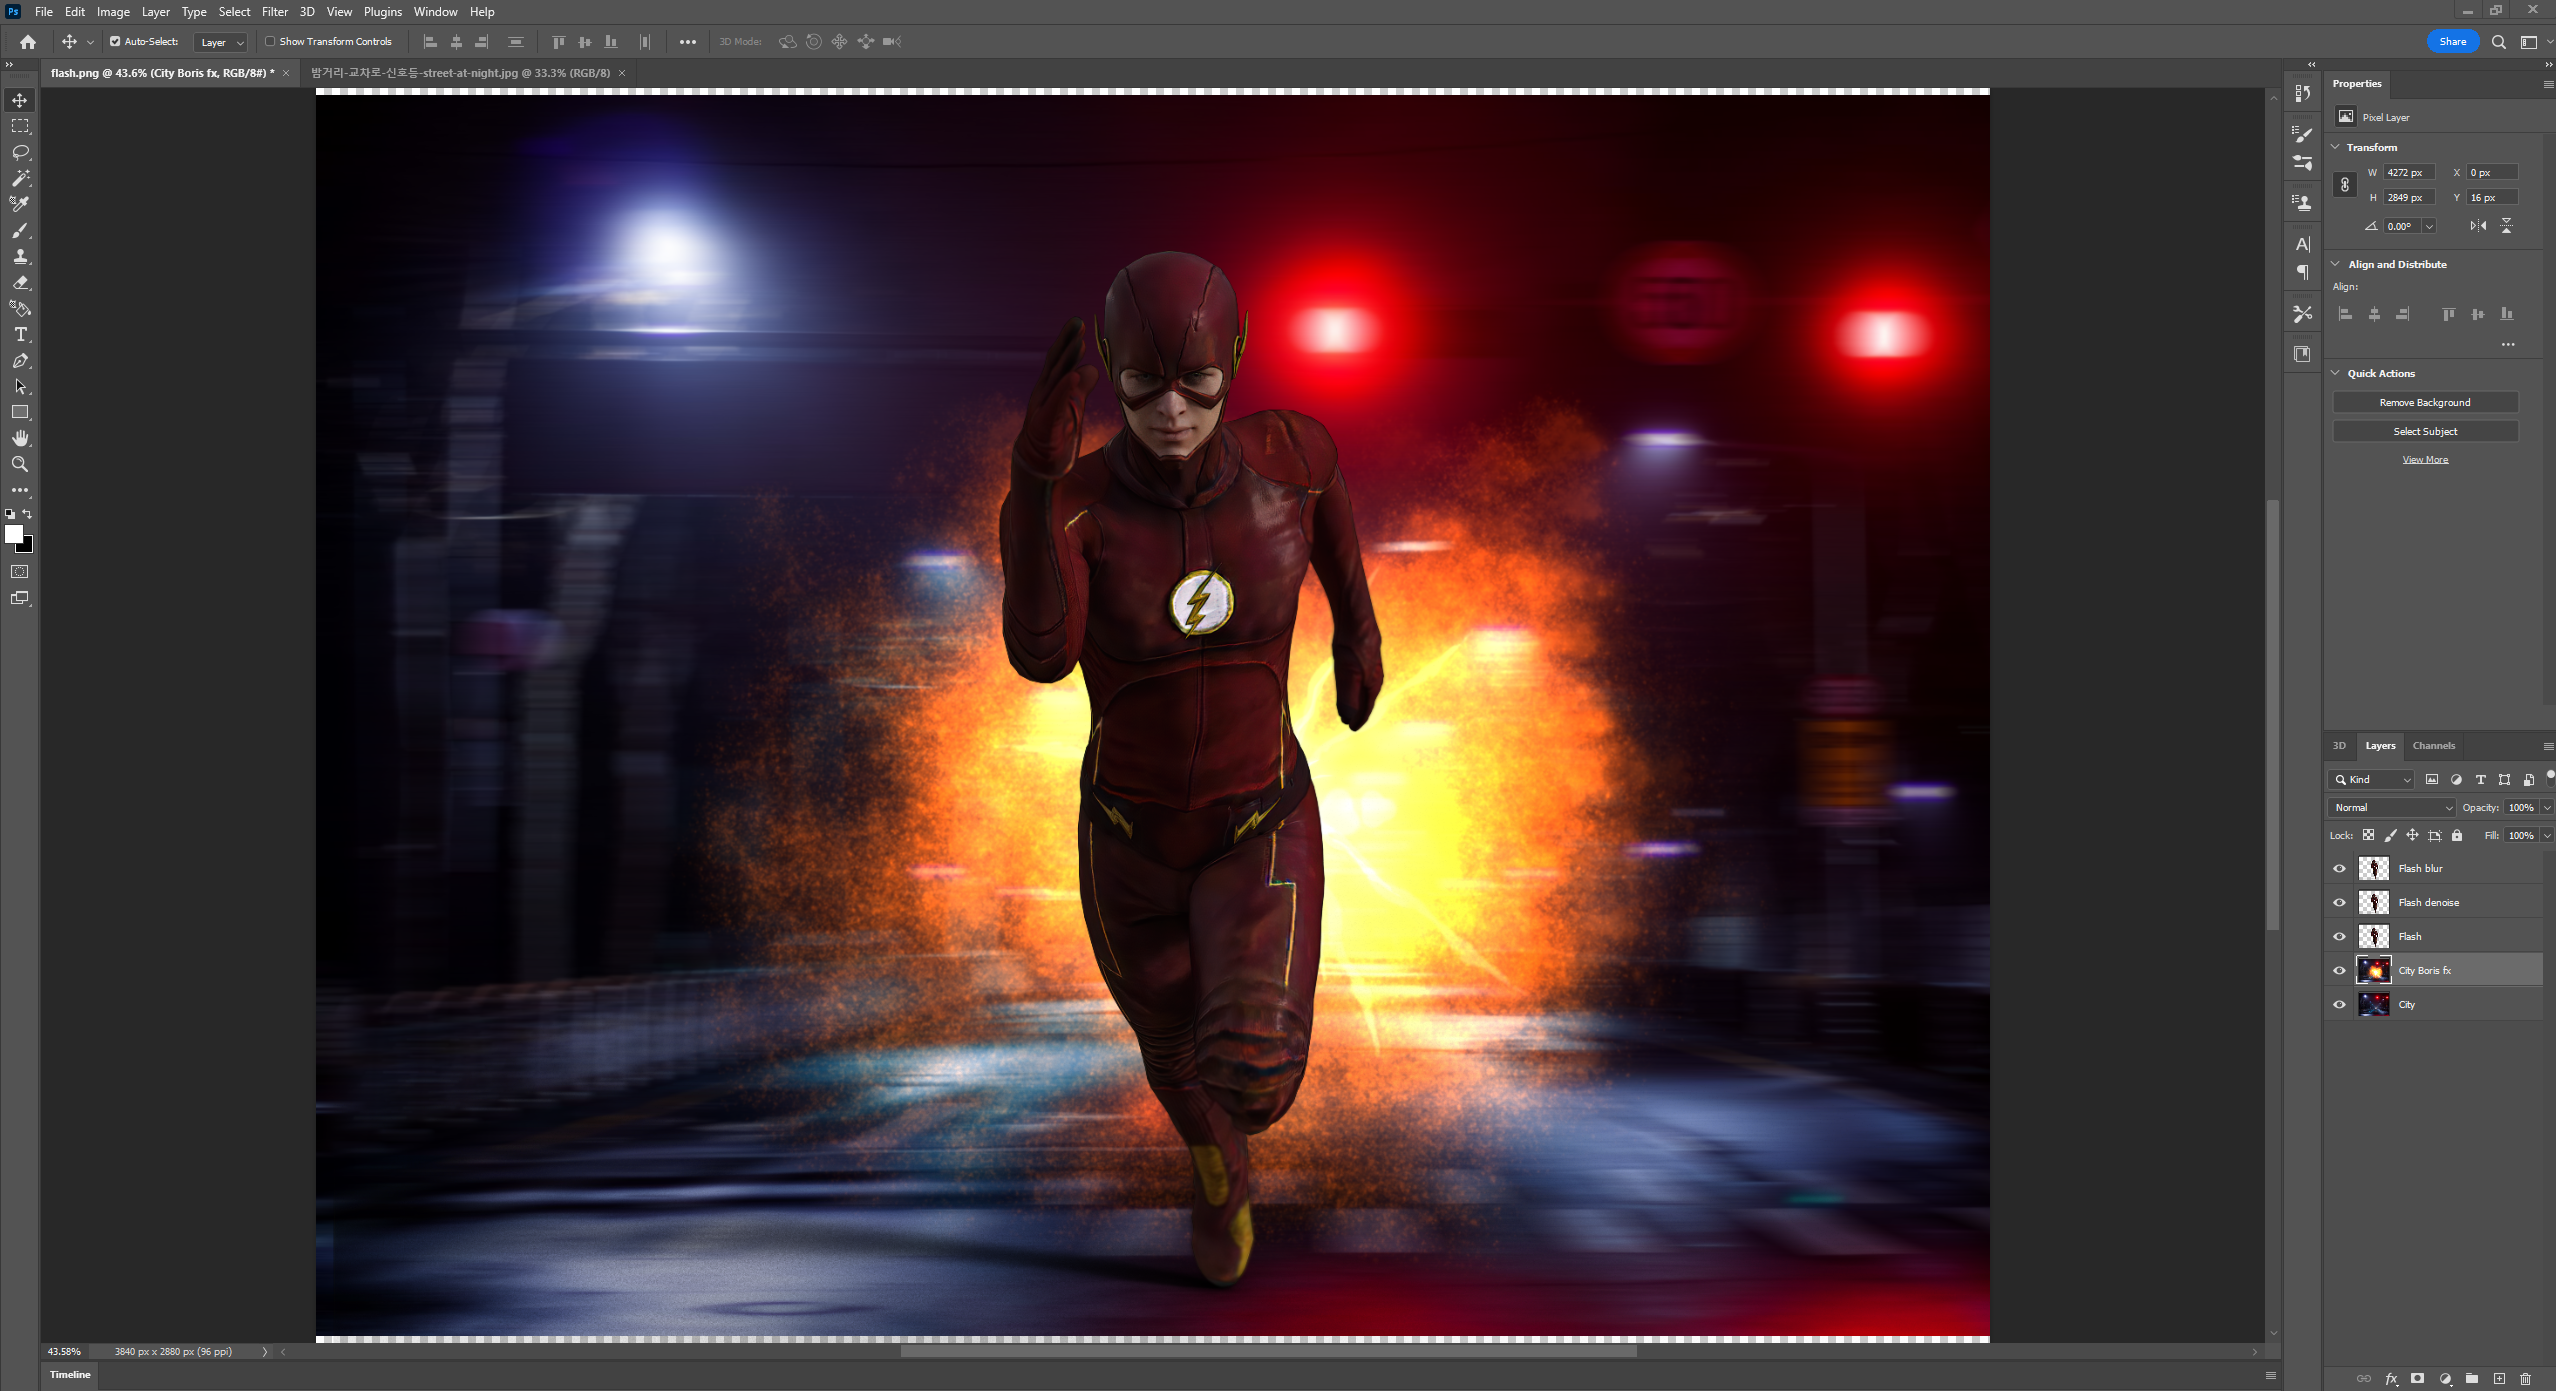The width and height of the screenshot is (2556, 1391).
Task: Open the Plugins menu
Action: 382,12
